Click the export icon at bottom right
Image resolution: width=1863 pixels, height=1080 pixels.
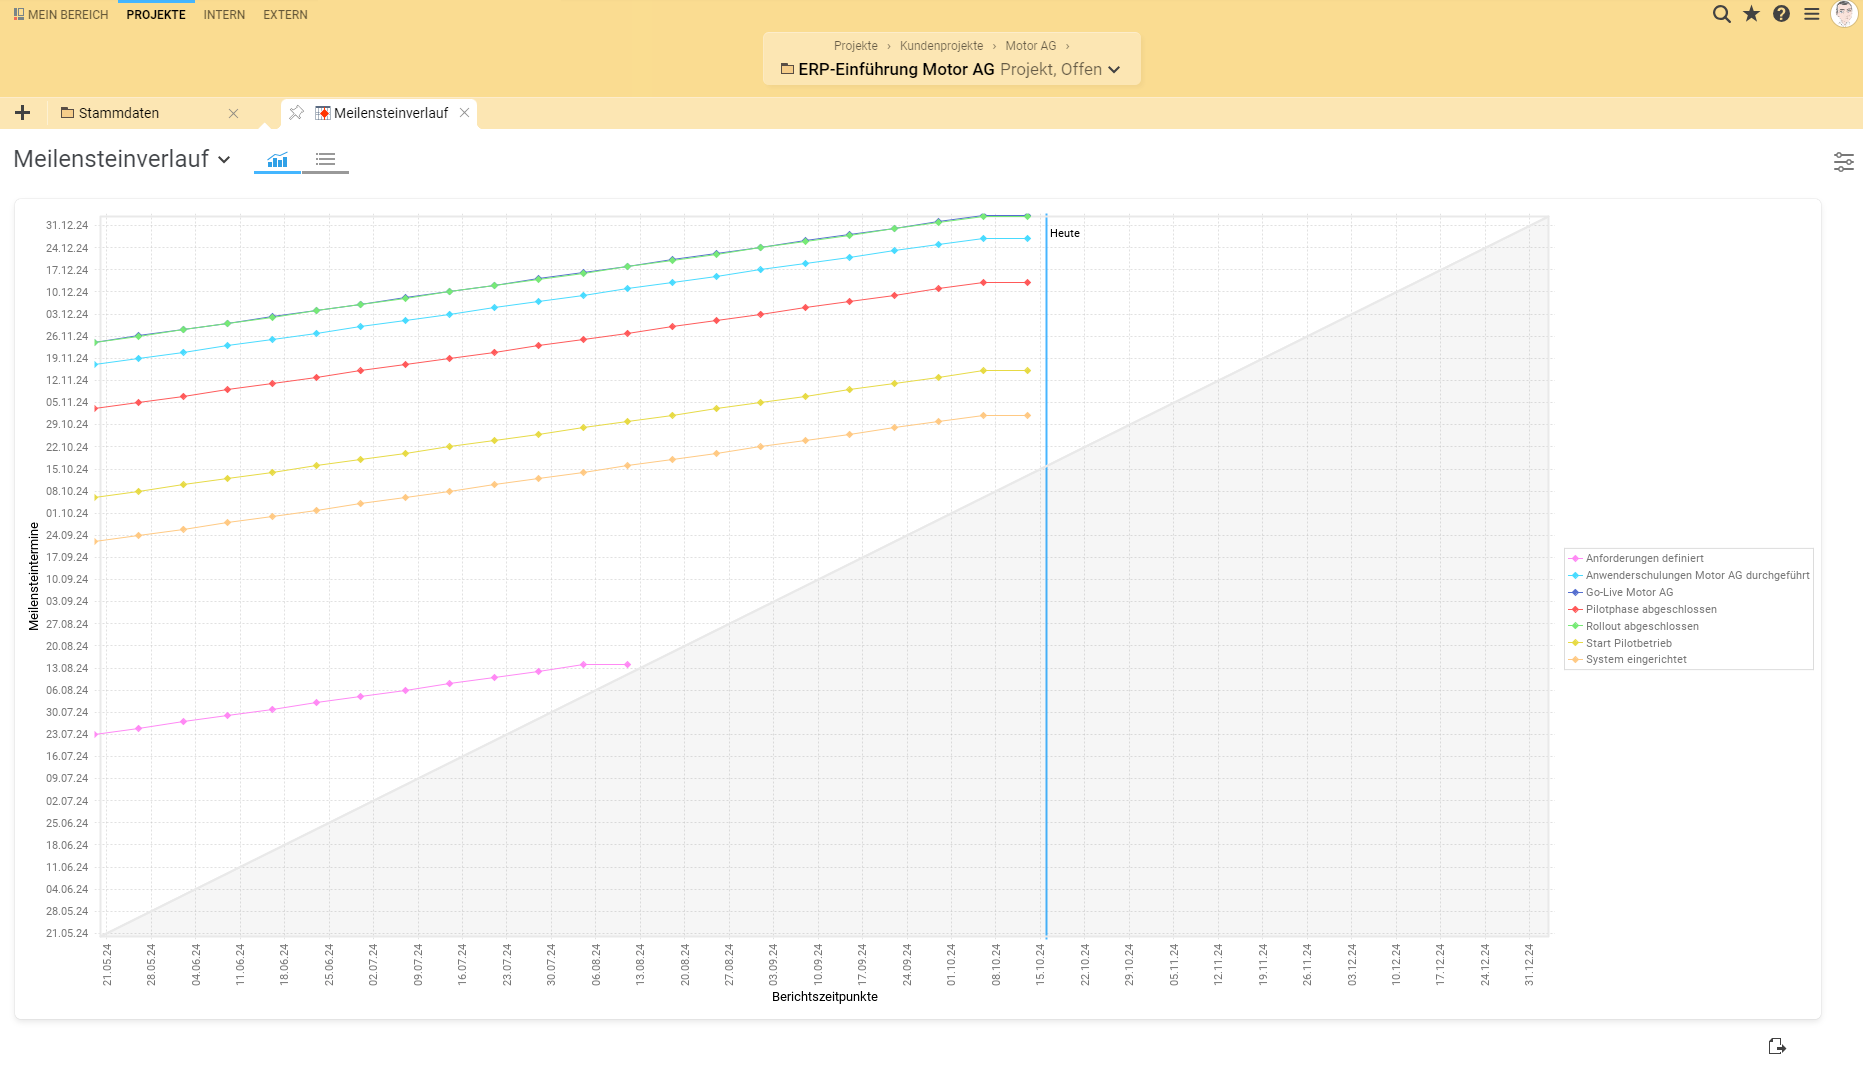[x=1776, y=1046]
